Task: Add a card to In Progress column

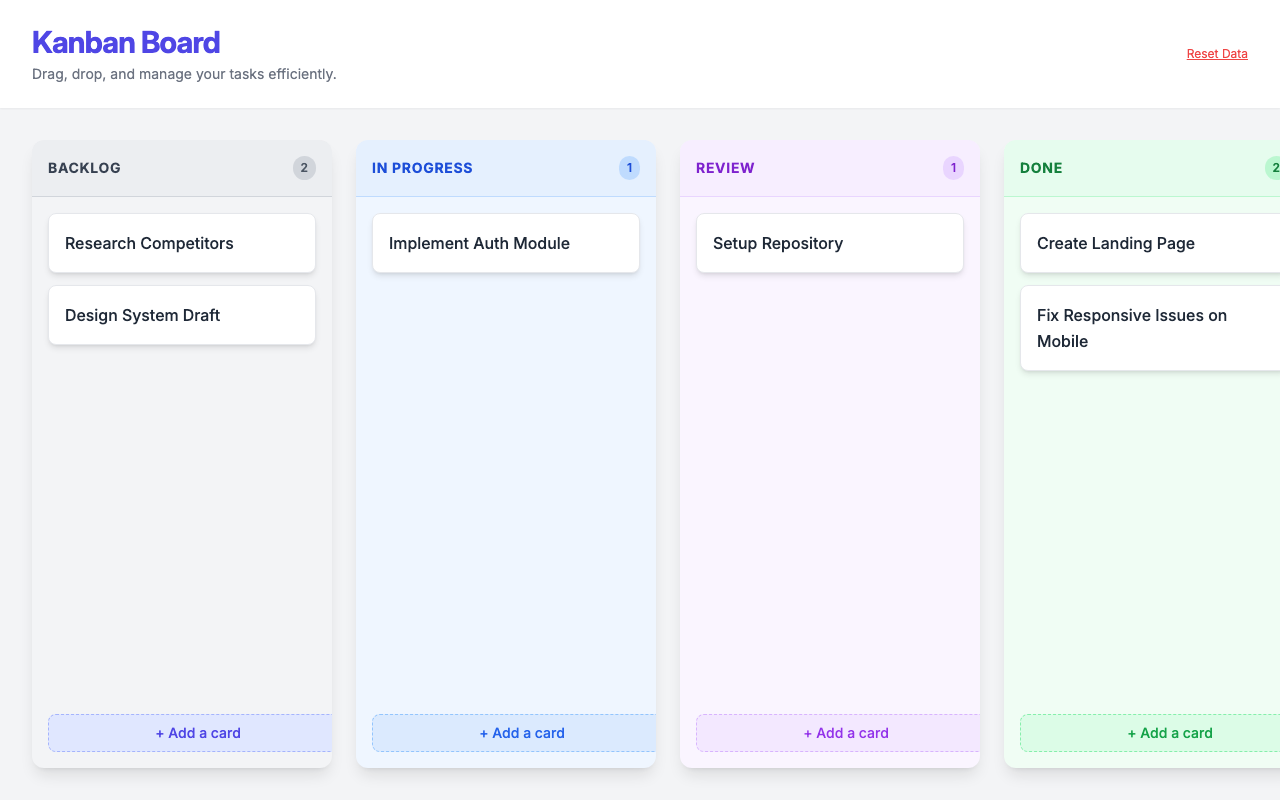Action: [x=515, y=733]
